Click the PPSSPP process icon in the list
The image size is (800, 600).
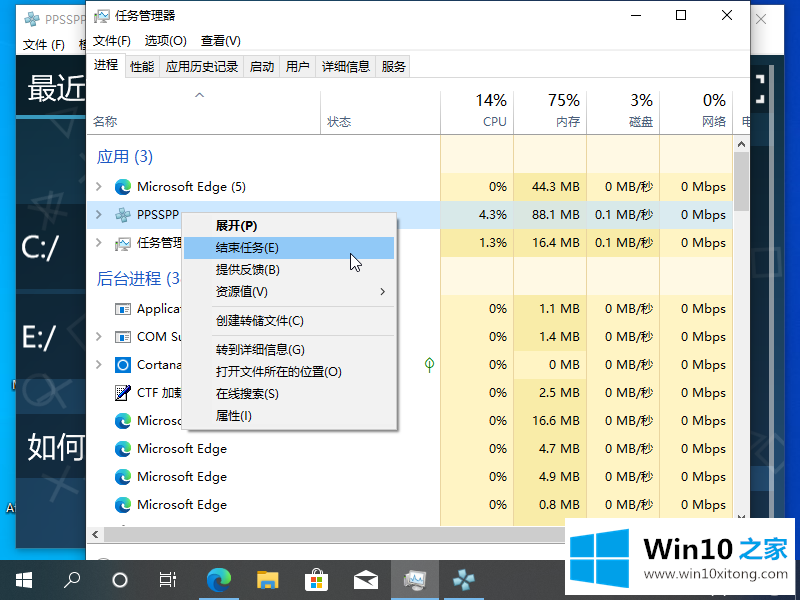coord(123,215)
